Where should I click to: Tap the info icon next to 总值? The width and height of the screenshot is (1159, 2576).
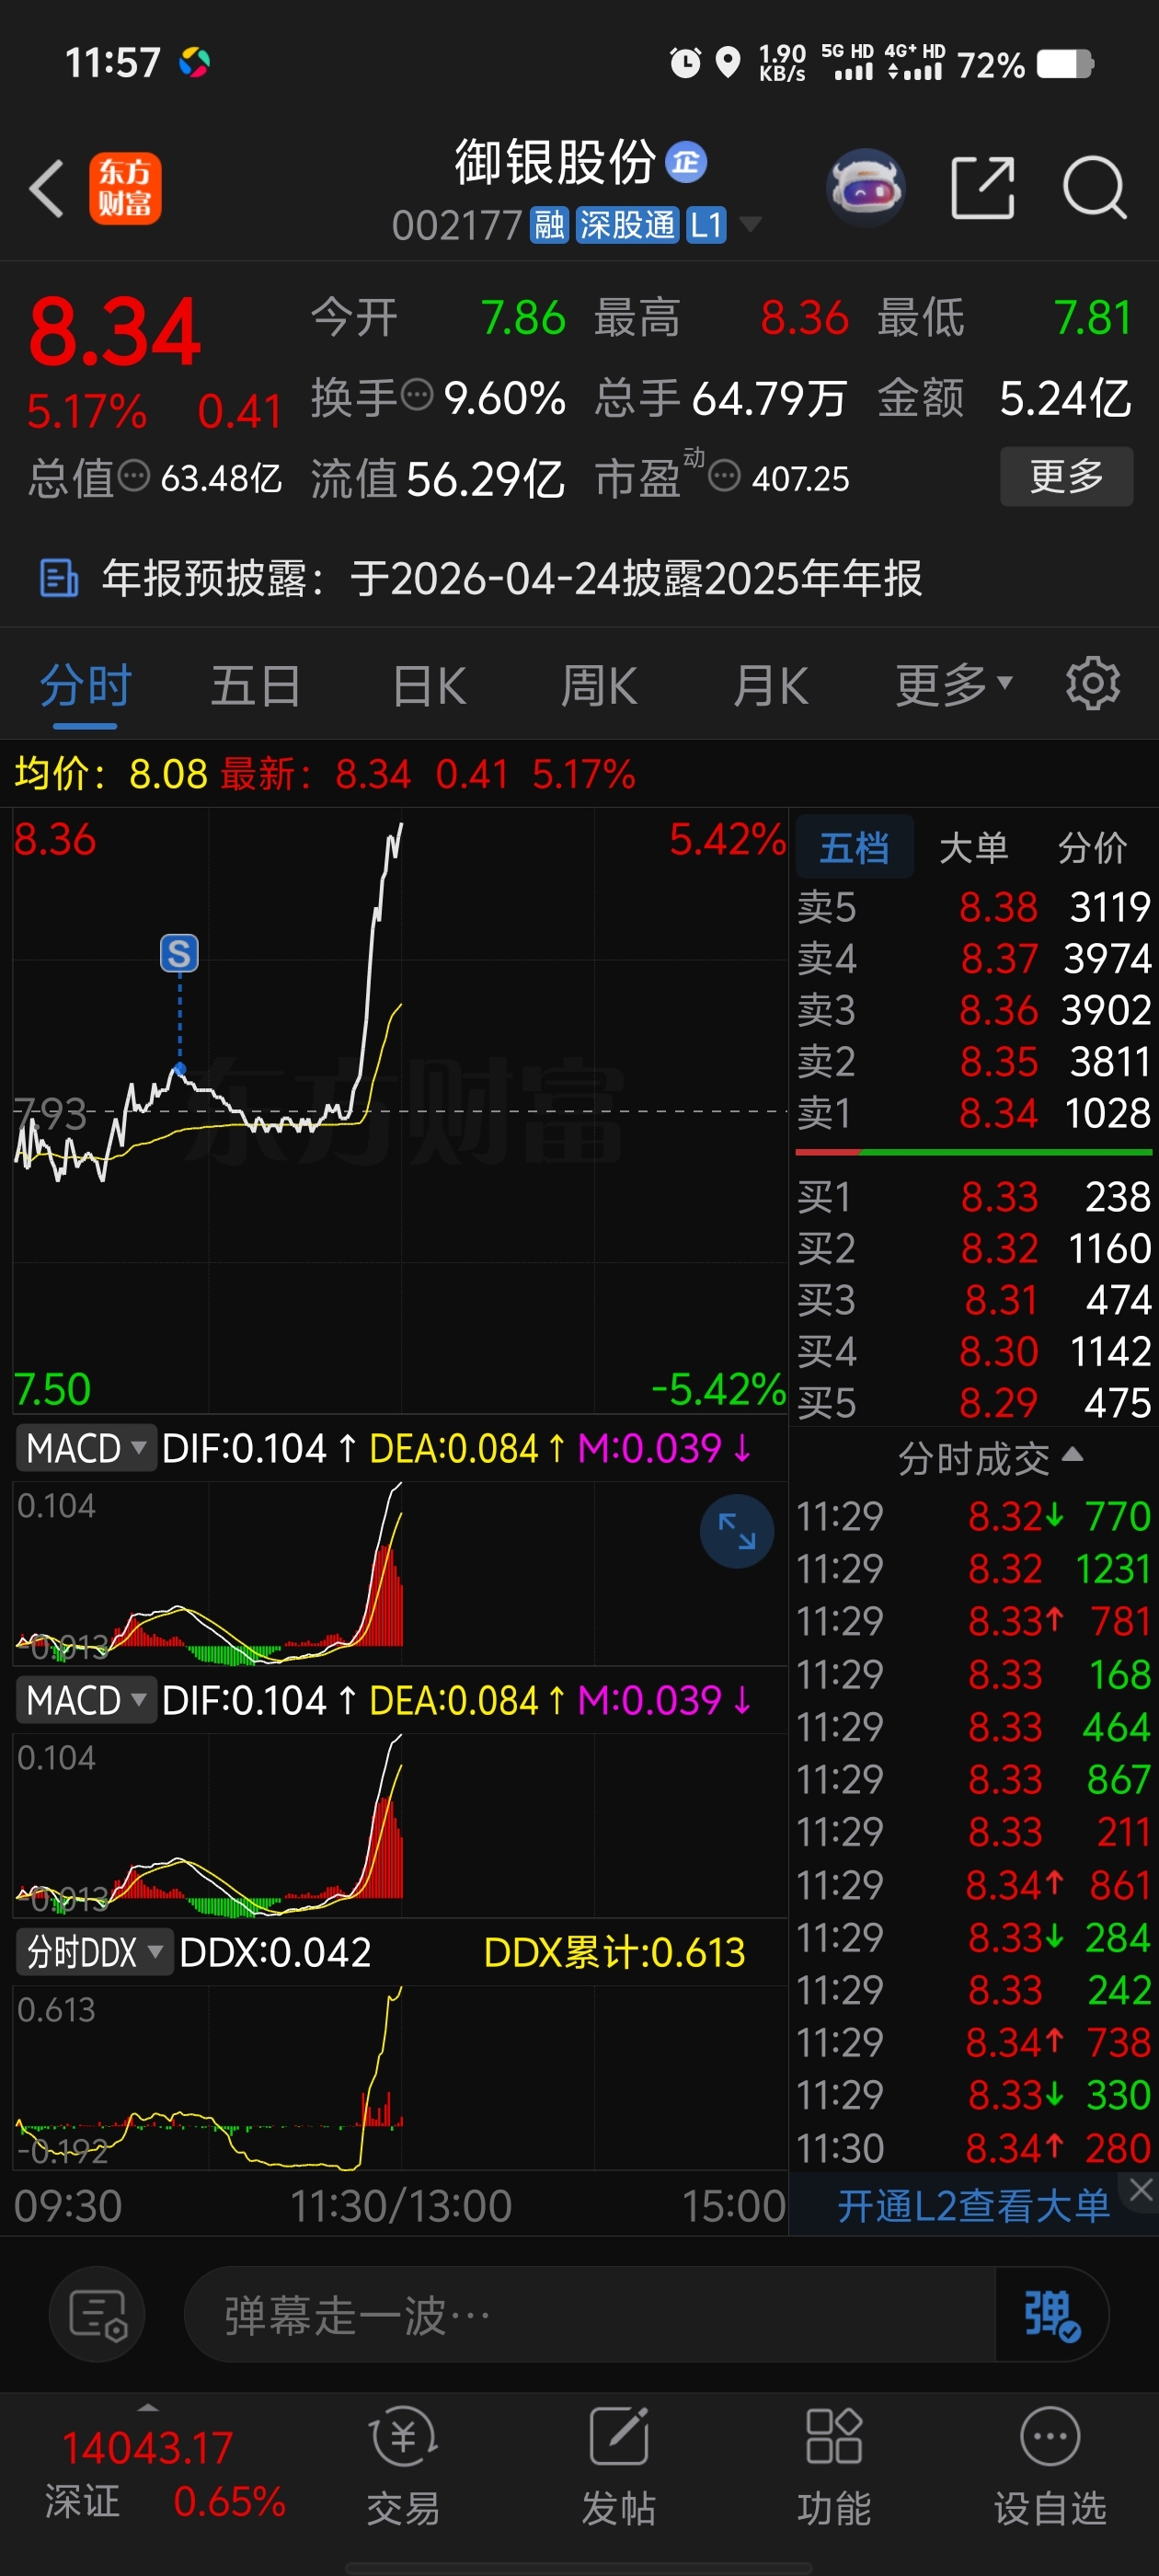click(133, 476)
